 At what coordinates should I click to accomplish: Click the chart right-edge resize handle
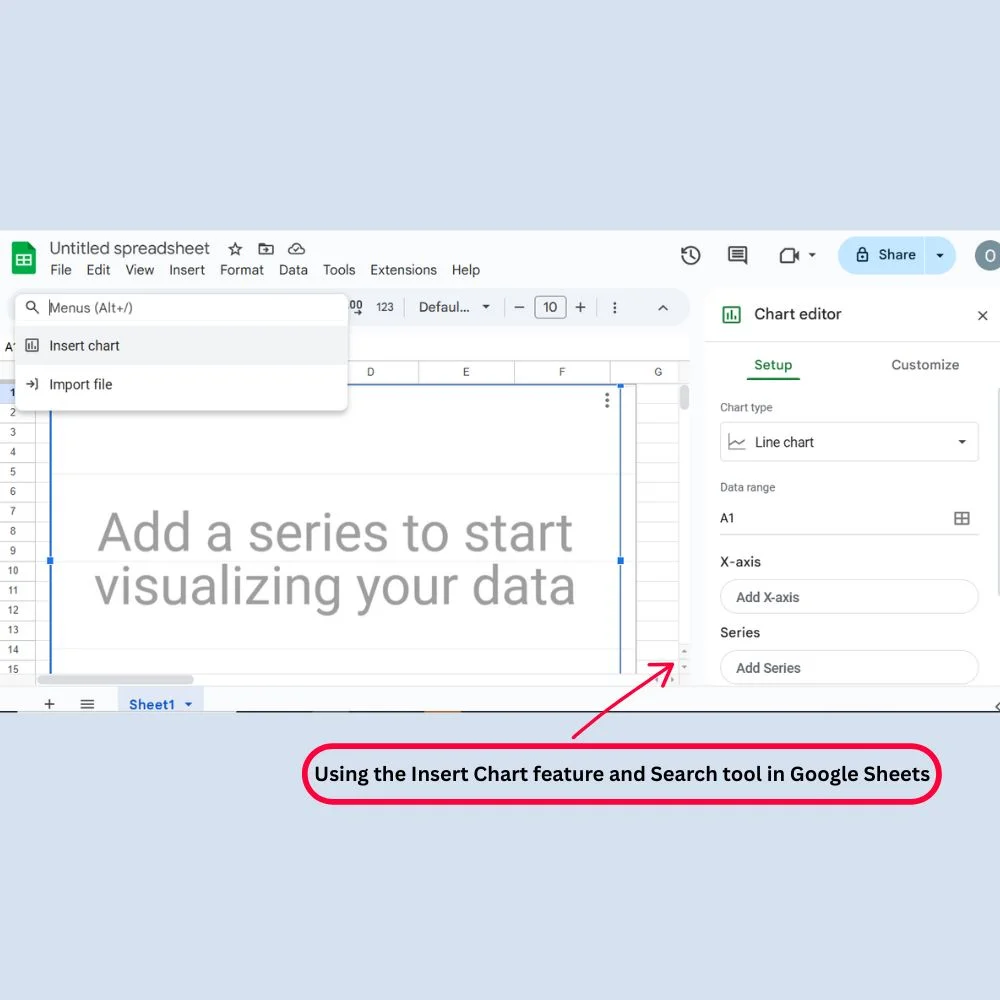(x=621, y=561)
